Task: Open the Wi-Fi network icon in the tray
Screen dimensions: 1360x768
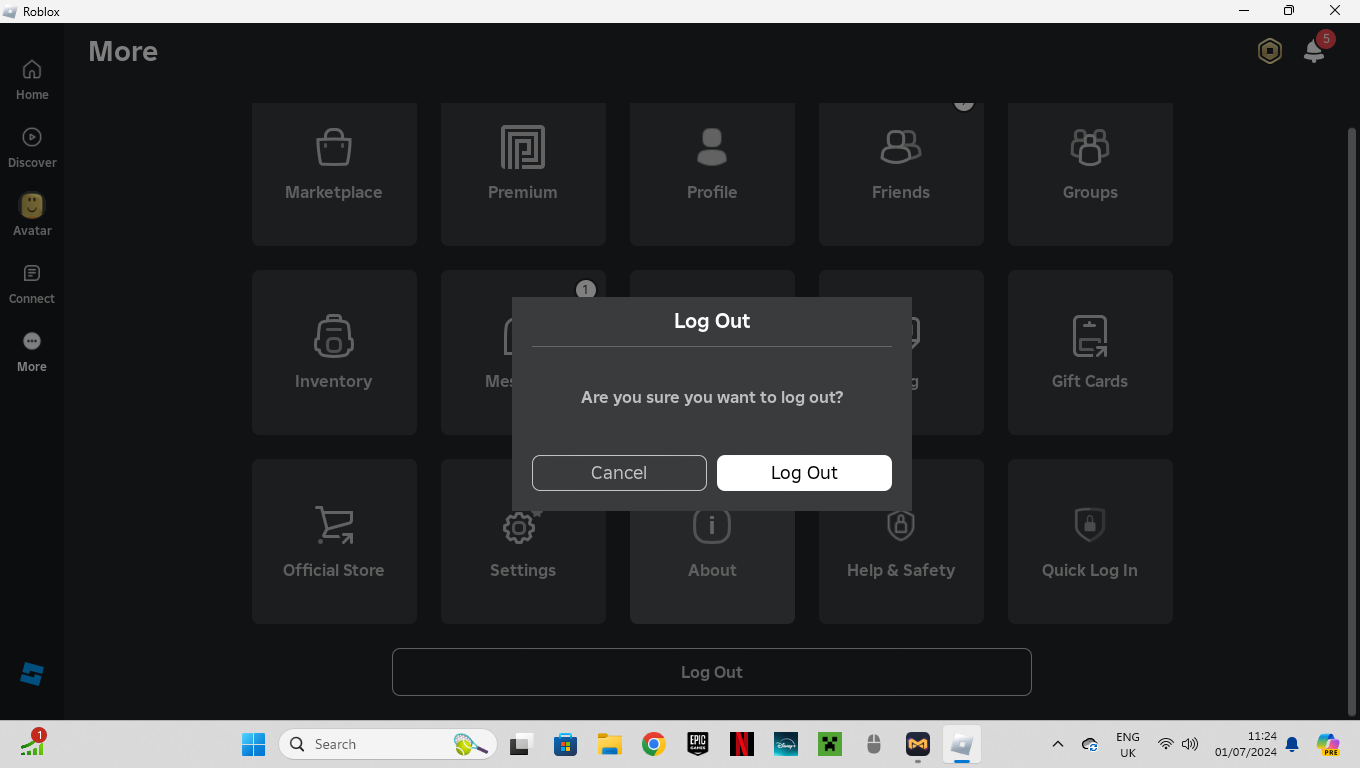Action: pyautogui.click(x=1166, y=744)
